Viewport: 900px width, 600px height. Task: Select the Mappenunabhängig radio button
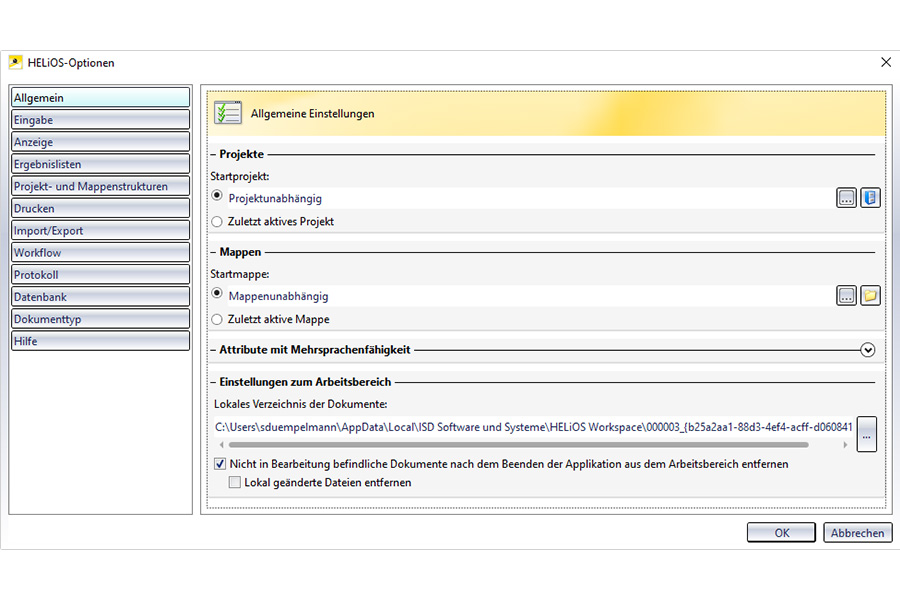coord(217,295)
